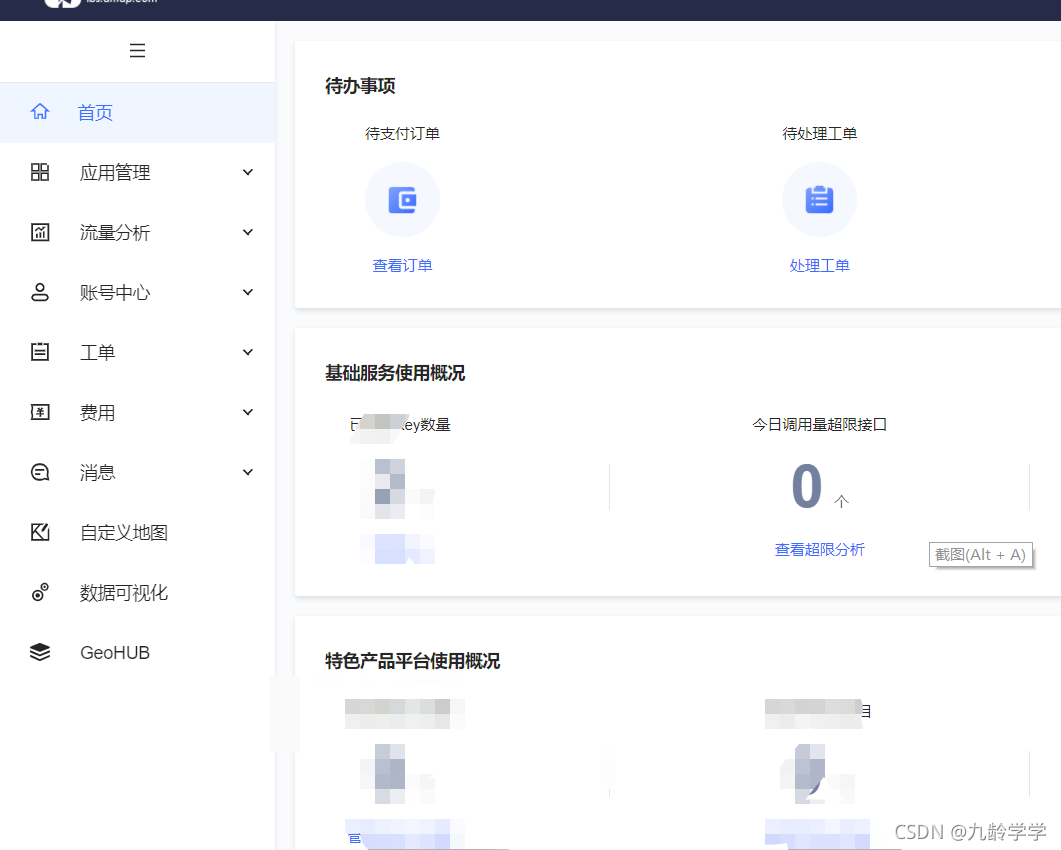Image resolution: width=1061 pixels, height=850 pixels.
Task: Toggle the sidebar with the hamburger menu
Action: (137, 50)
